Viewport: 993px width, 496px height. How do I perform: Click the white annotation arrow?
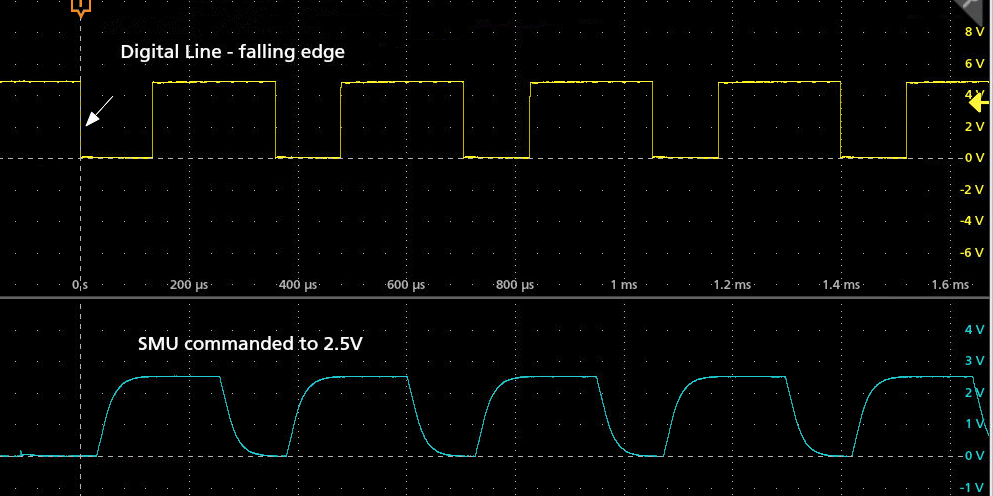coord(99,111)
